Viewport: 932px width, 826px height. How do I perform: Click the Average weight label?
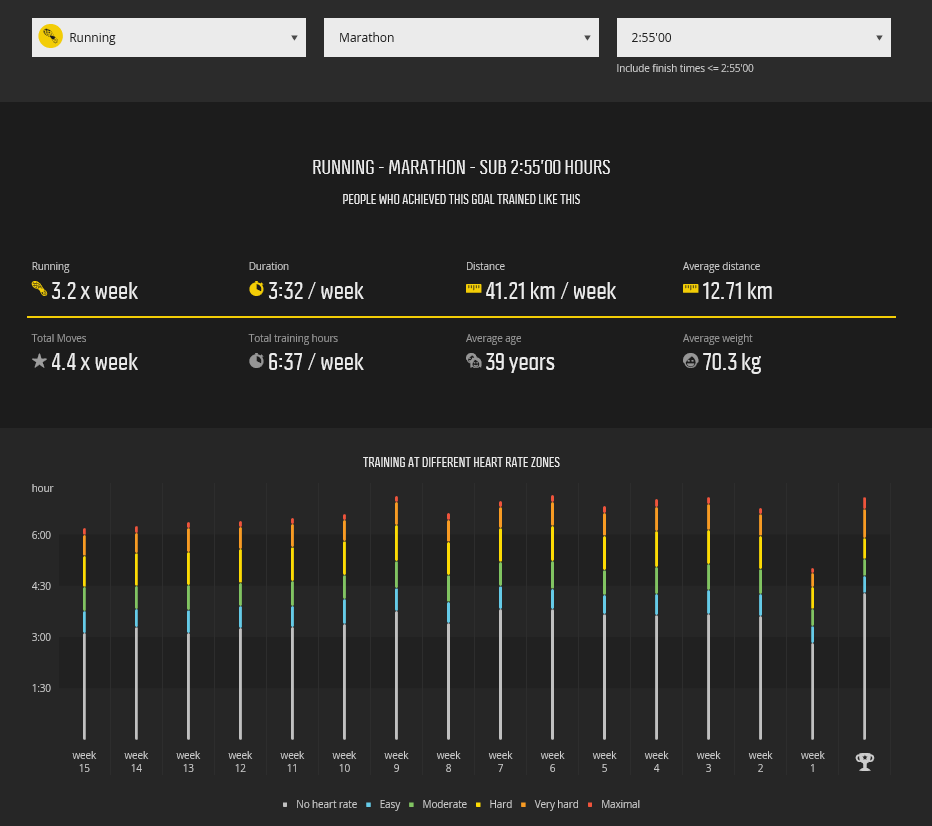tap(717, 338)
